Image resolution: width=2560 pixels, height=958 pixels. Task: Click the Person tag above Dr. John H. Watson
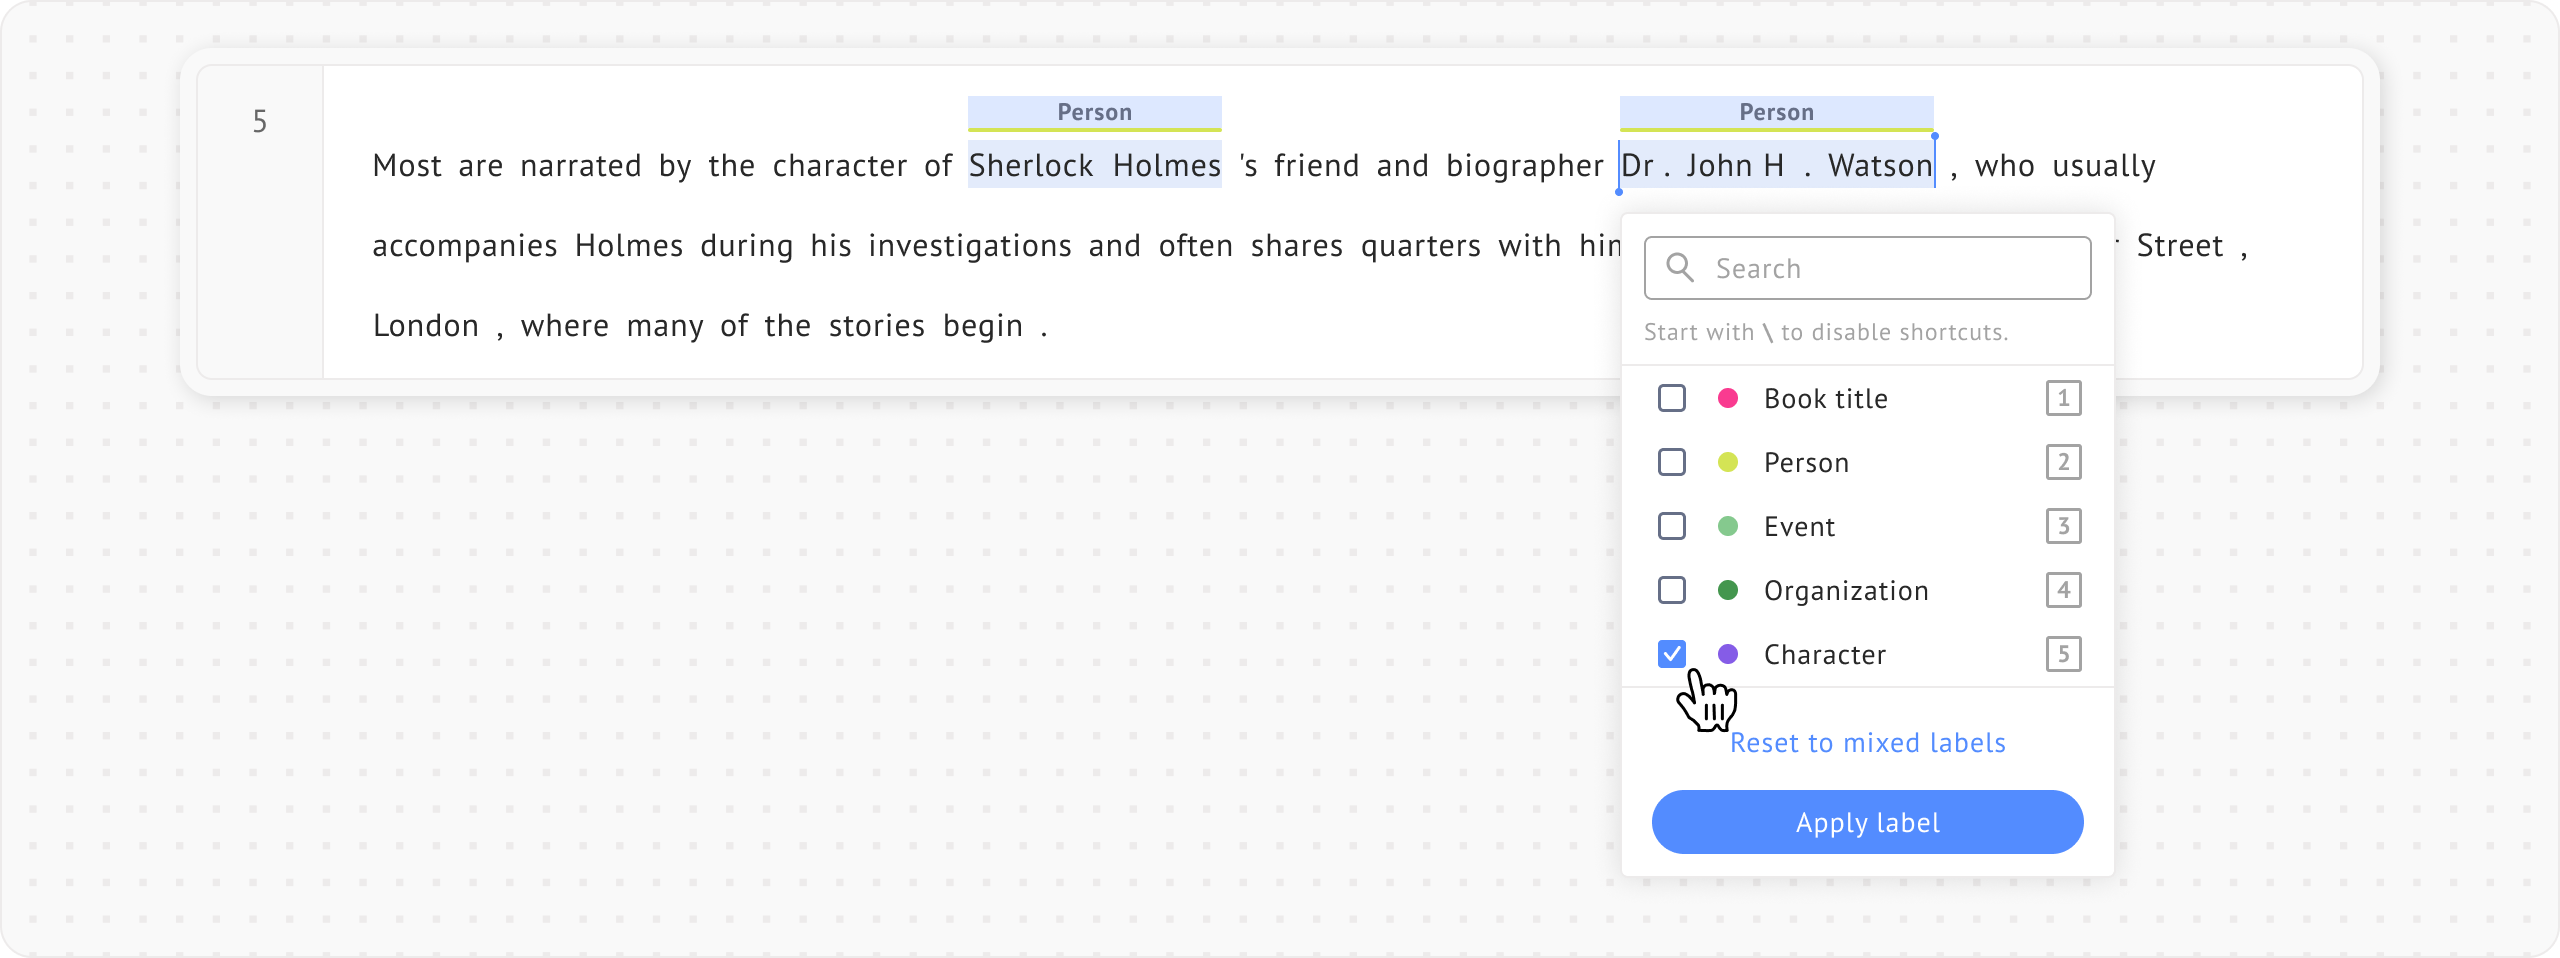(x=1776, y=113)
